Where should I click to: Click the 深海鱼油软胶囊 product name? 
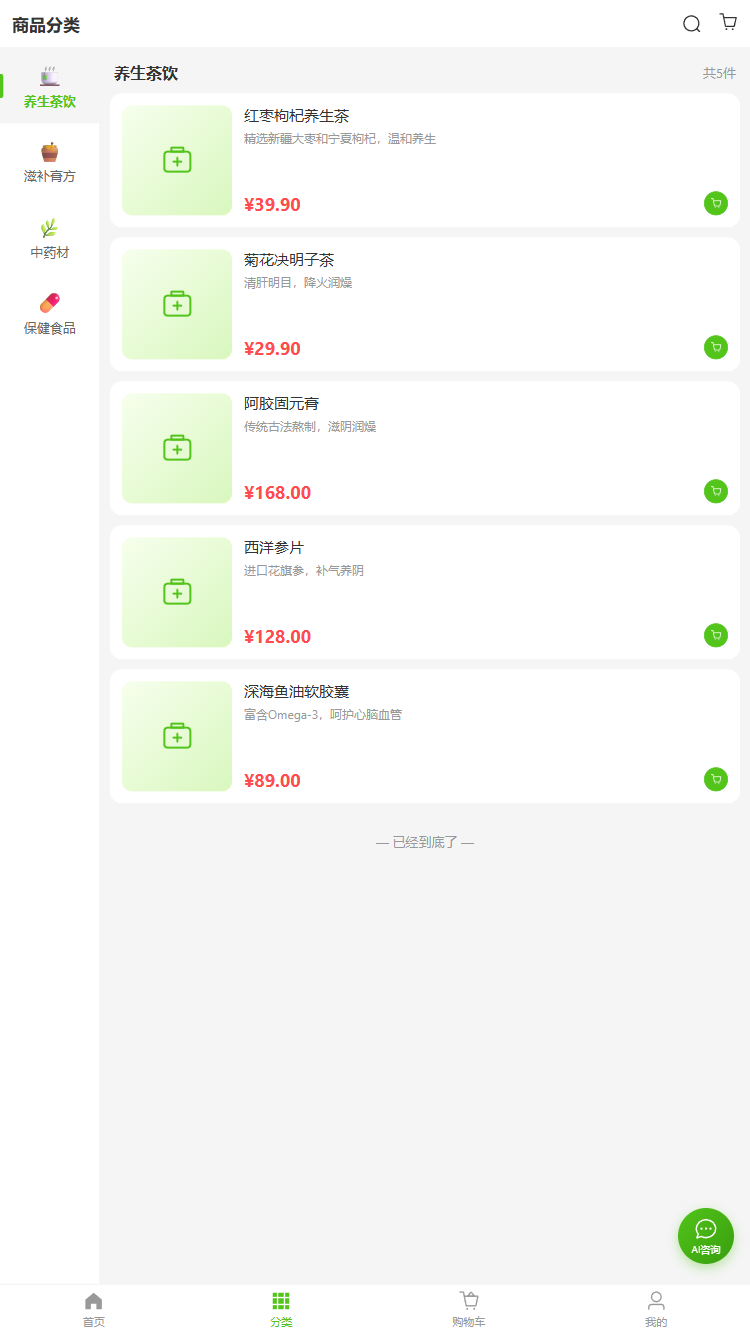(296, 692)
